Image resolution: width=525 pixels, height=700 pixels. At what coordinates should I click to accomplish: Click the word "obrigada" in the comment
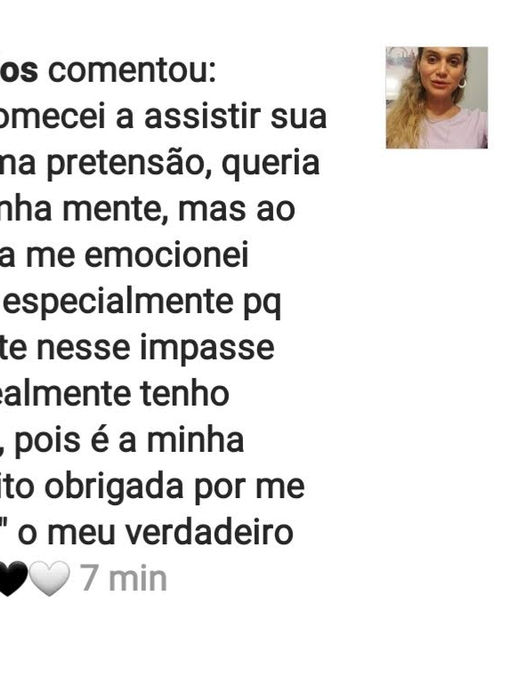(114, 488)
